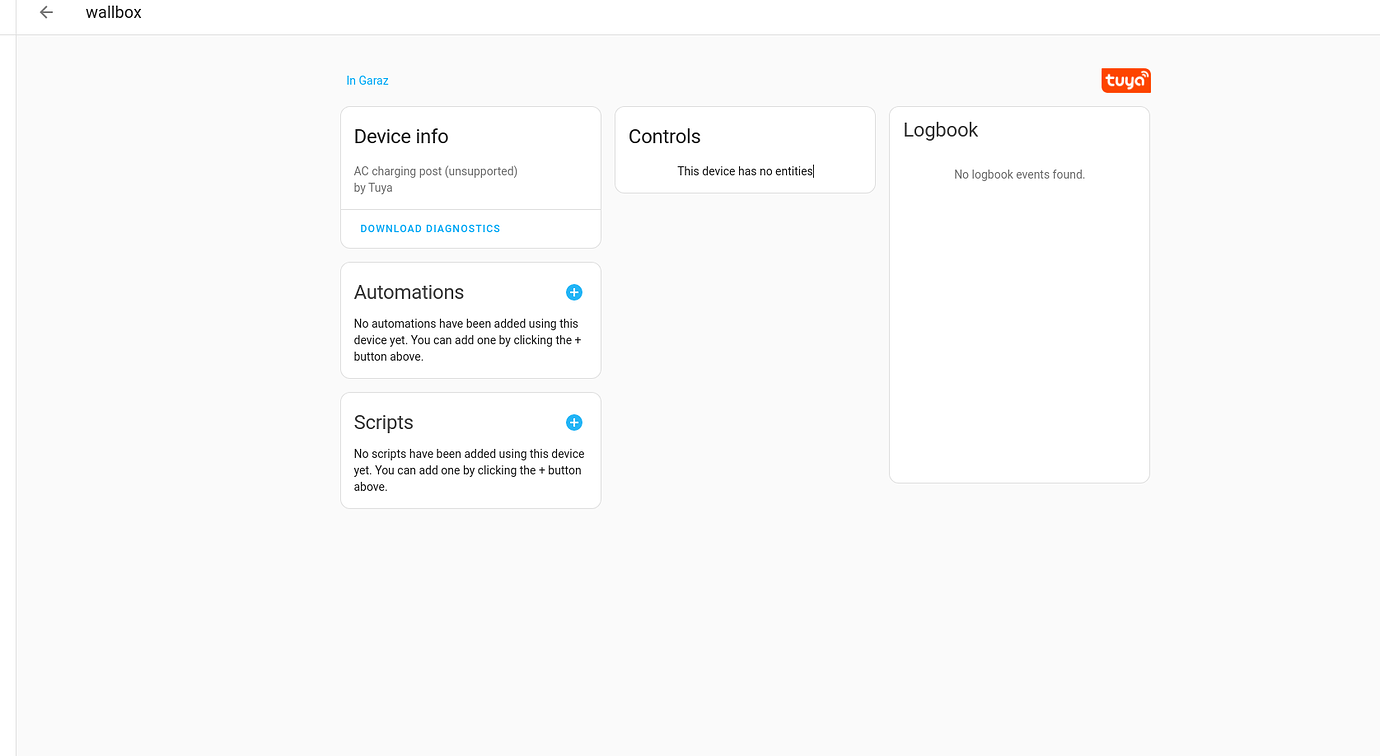Viewport: 1380px width, 756px height.
Task: Click the Automations section heading
Action: click(x=408, y=292)
